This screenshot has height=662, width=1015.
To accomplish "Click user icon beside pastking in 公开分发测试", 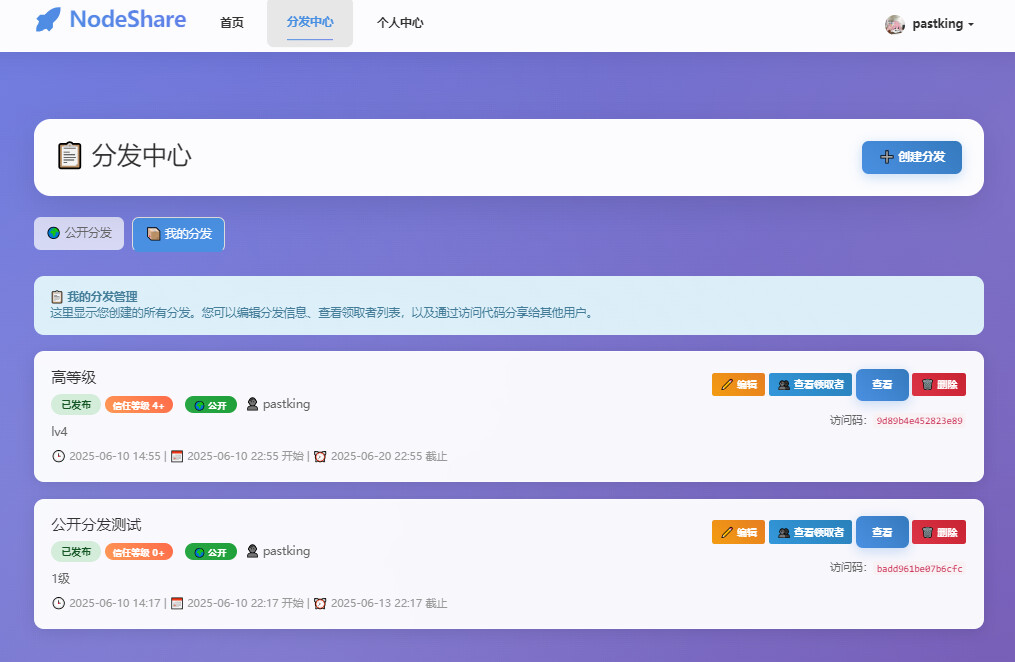I will (x=252, y=551).
